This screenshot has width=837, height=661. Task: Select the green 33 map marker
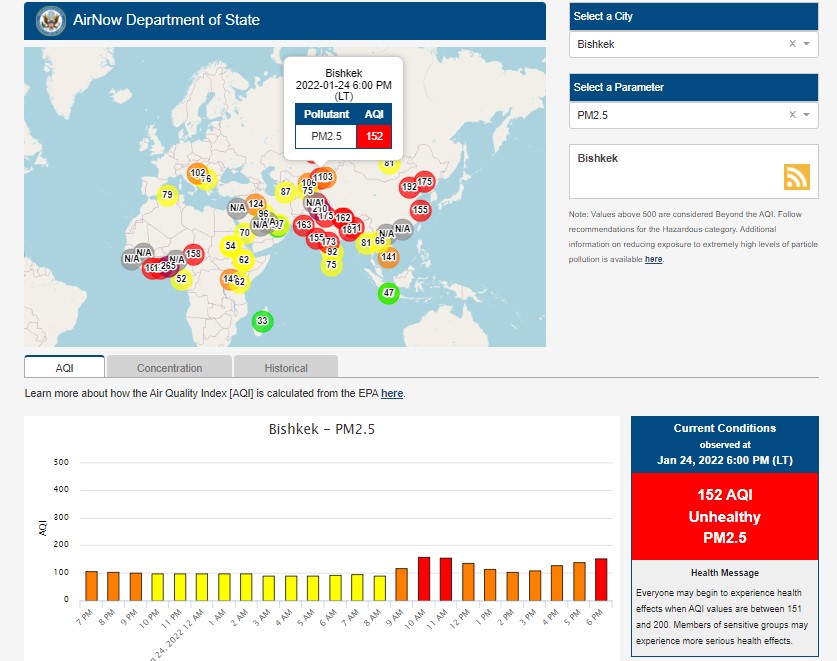[x=262, y=321]
